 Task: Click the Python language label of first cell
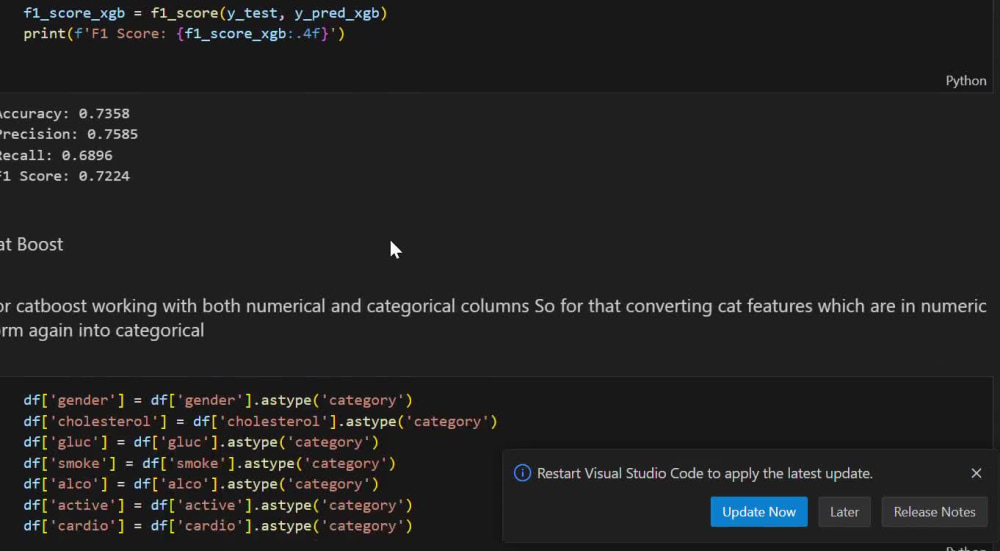point(966,81)
